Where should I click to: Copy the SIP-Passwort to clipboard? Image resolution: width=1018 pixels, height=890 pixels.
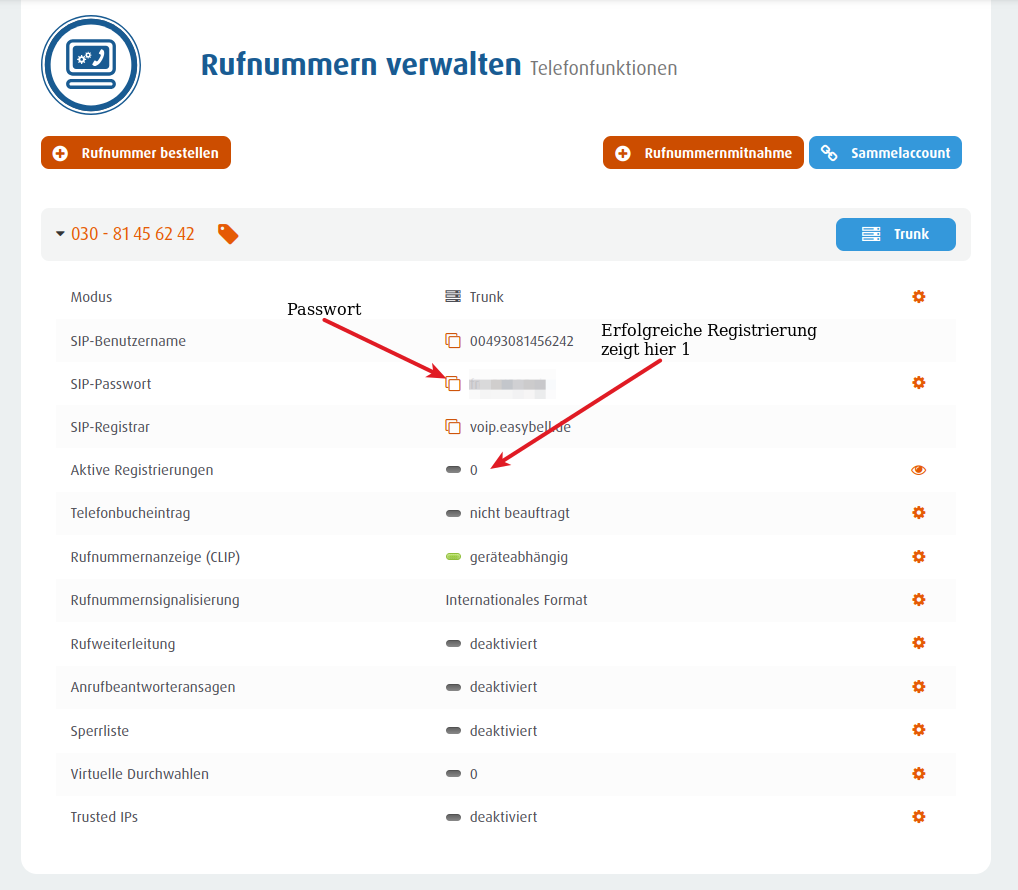pos(453,384)
